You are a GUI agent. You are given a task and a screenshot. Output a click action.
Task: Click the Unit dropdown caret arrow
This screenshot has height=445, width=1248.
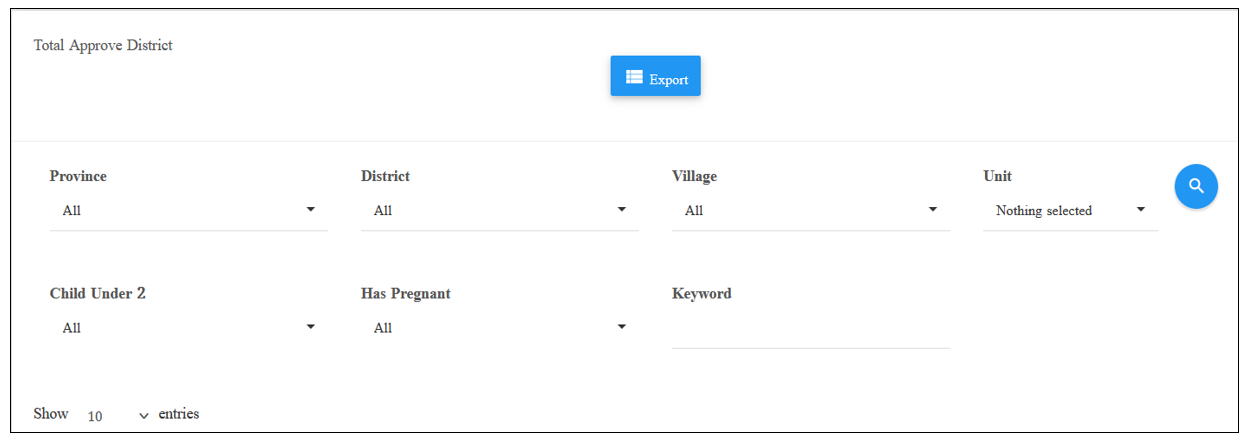pos(1141,210)
